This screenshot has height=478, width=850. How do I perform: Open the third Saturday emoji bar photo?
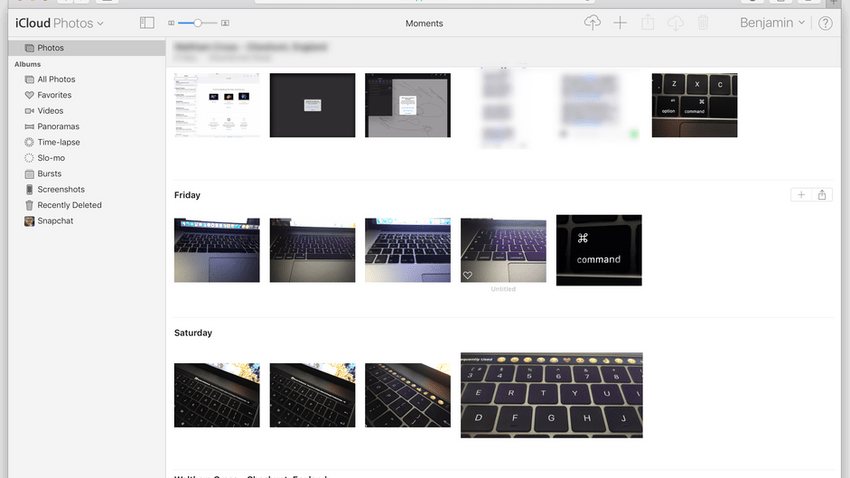(x=408, y=395)
